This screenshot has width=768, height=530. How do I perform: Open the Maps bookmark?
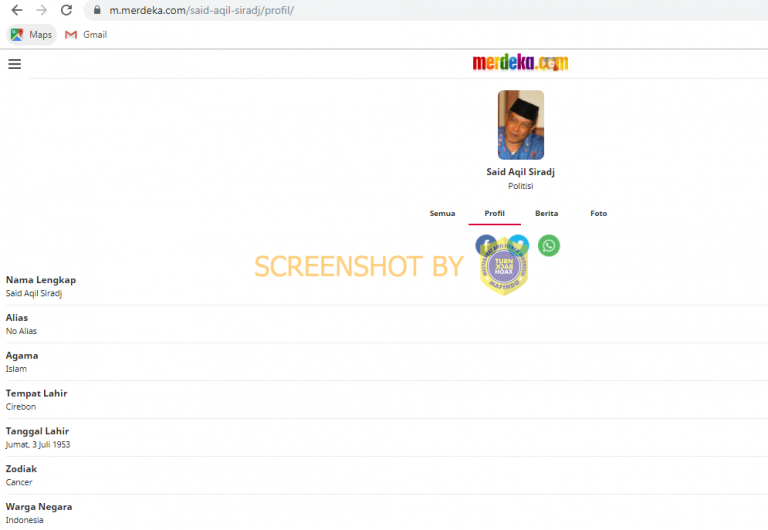click(31, 35)
